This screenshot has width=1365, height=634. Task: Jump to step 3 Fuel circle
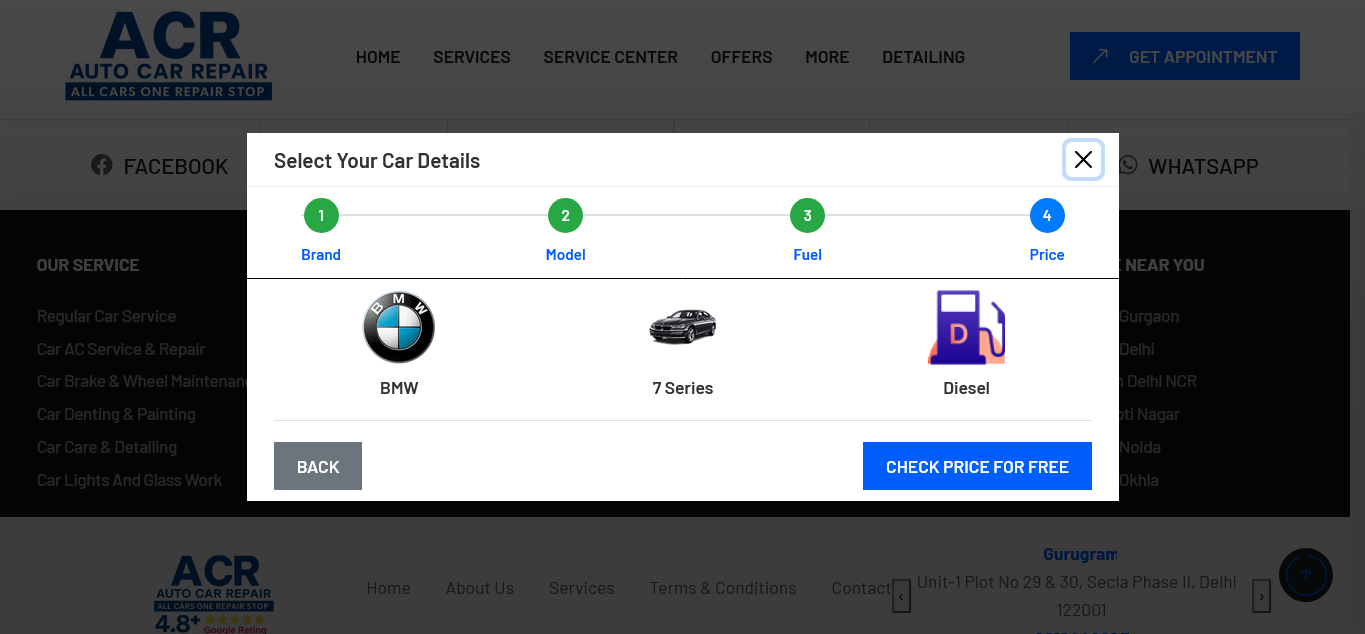807,215
